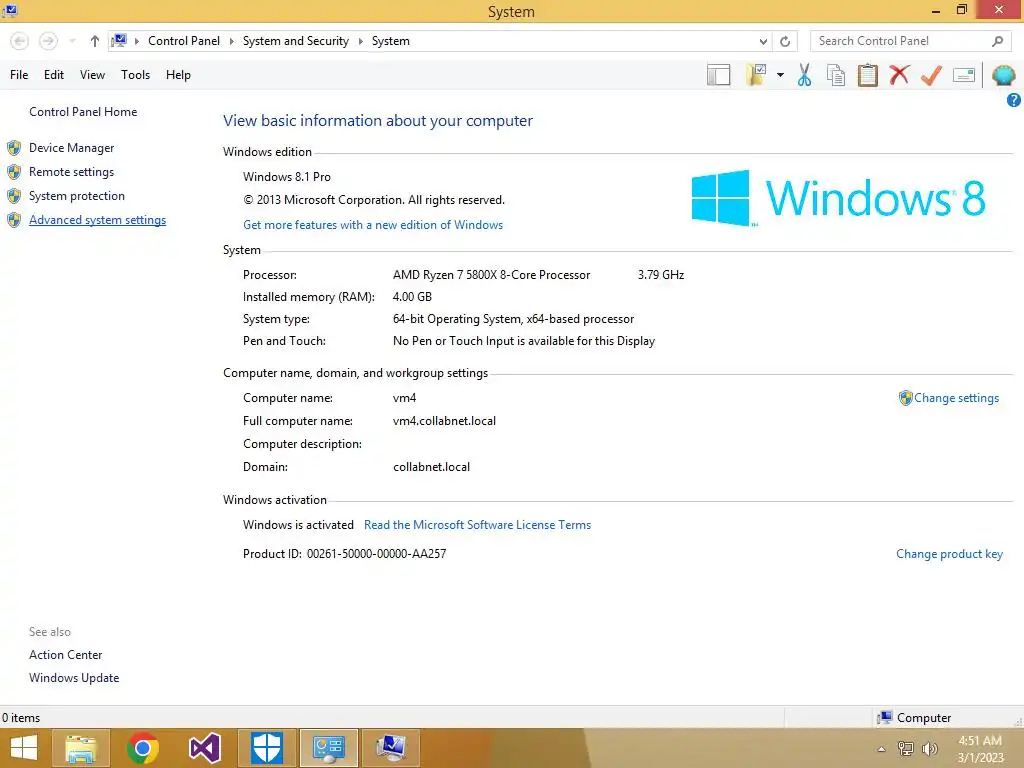Click the network icon in system tray
This screenshot has width=1024, height=768.
click(906, 749)
